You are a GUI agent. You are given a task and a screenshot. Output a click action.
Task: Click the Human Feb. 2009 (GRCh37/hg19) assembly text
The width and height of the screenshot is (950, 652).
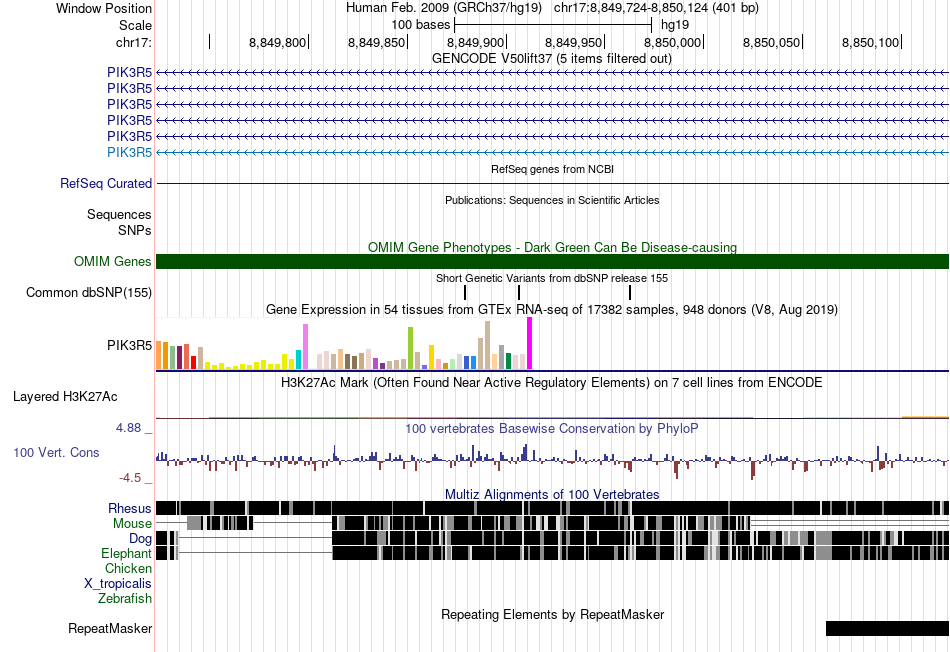point(443,8)
